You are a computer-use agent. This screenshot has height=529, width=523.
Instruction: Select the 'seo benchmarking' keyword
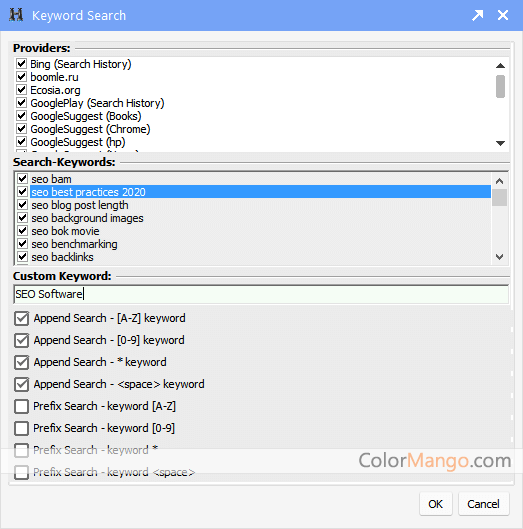[74, 244]
